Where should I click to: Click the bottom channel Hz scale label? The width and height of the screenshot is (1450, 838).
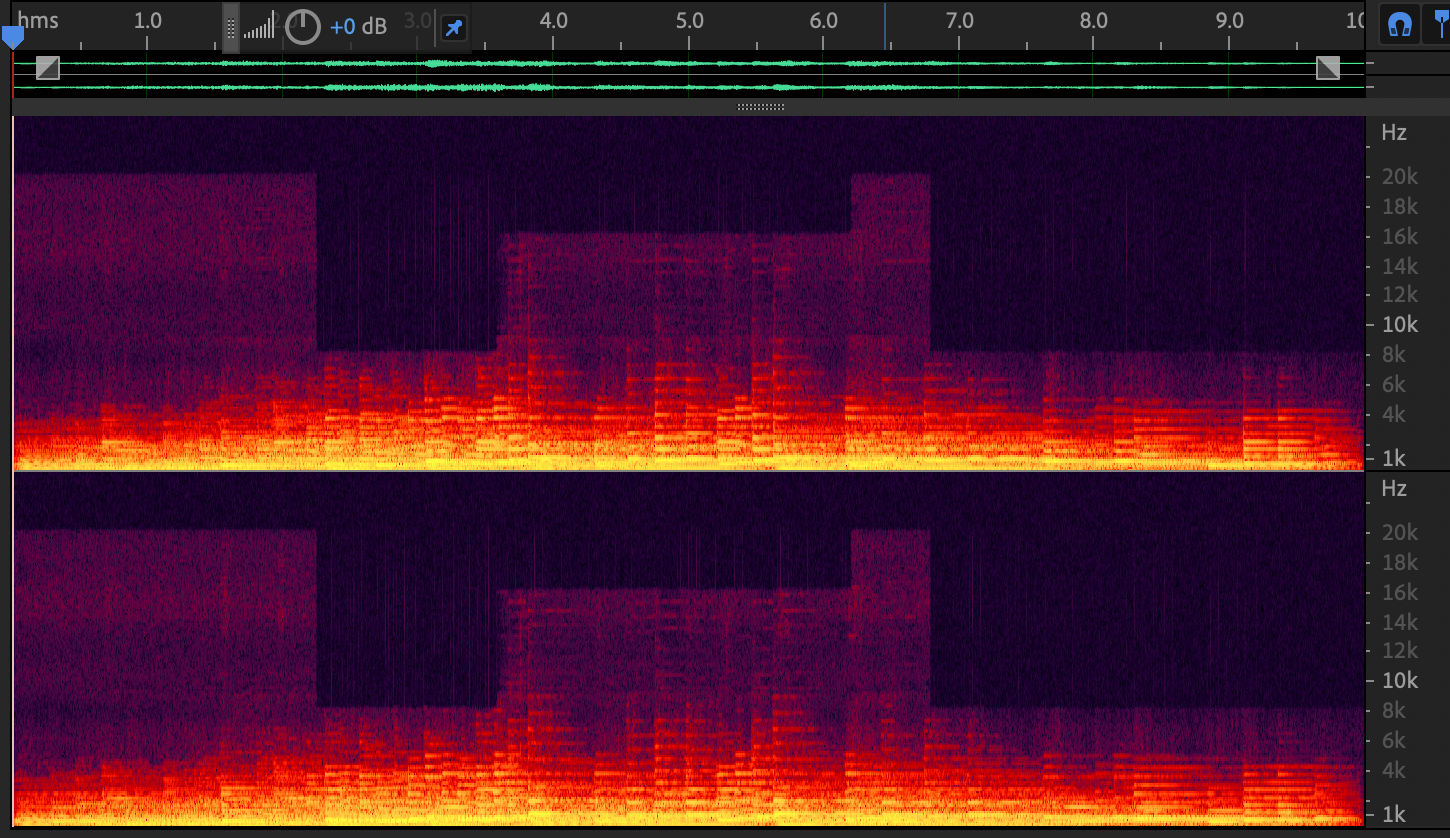(x=1393, y=488)
